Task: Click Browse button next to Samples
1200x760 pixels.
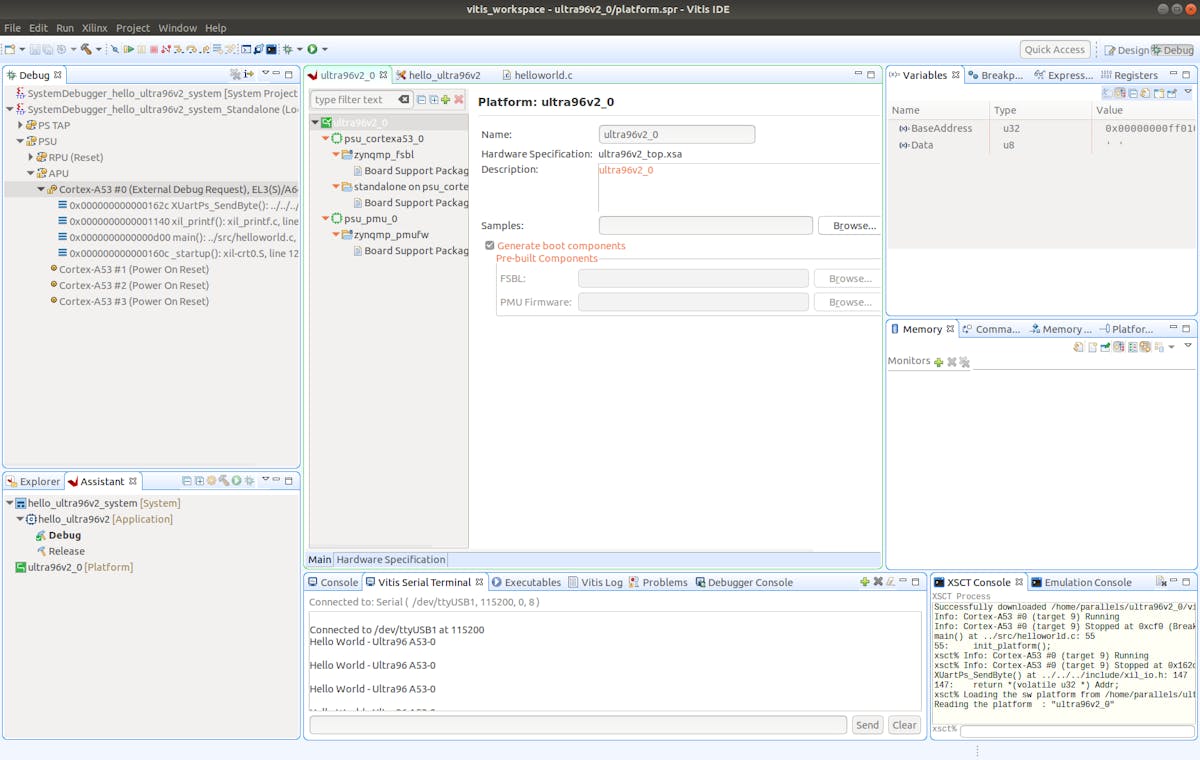Action: click(849, 226)
